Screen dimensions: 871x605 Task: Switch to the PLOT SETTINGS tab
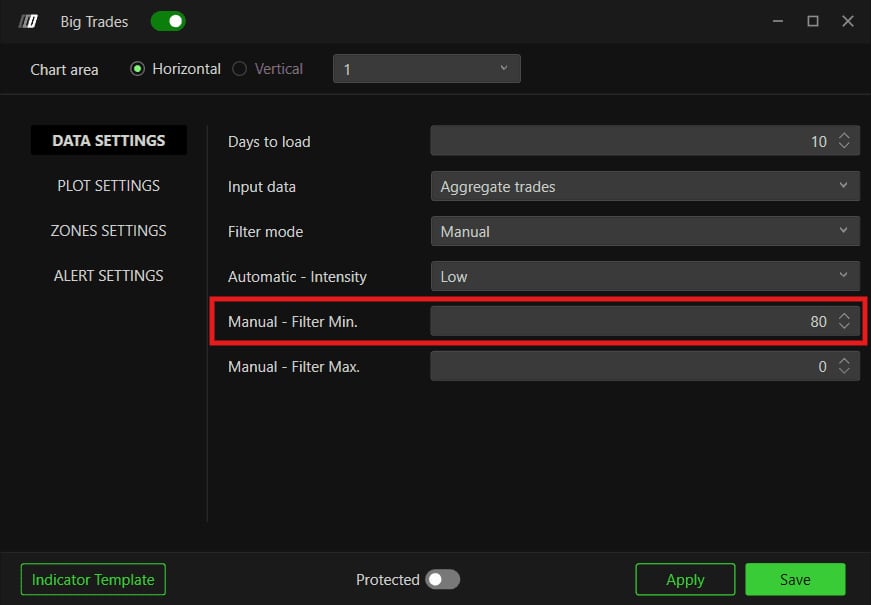click(109, 186)
